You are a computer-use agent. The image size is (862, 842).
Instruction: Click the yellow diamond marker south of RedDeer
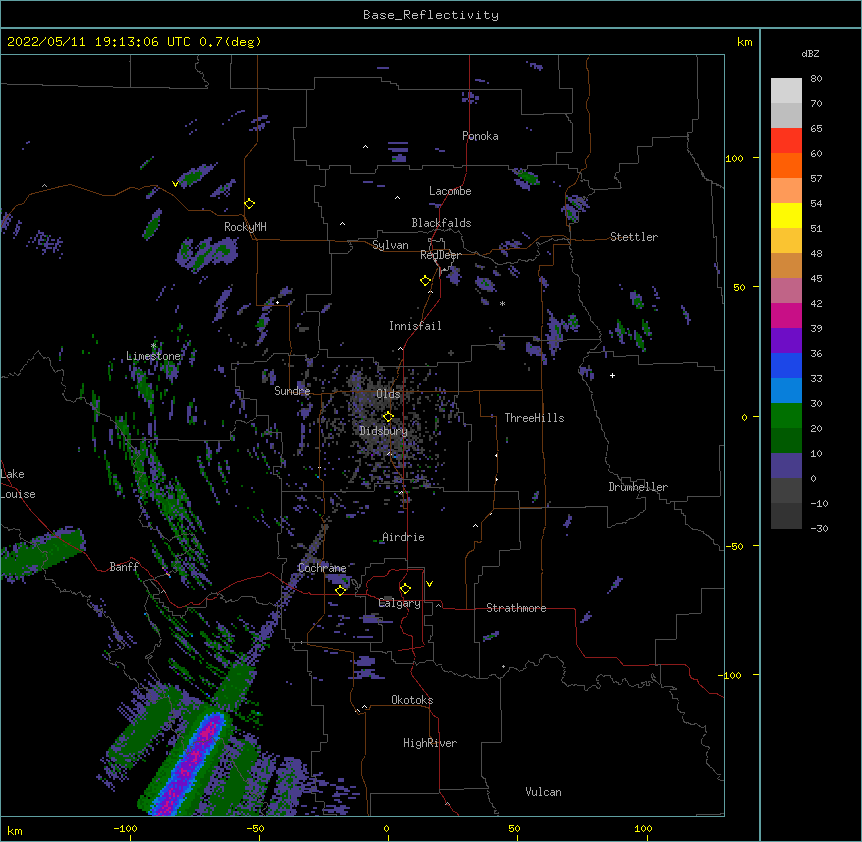[x=426, y=281]
